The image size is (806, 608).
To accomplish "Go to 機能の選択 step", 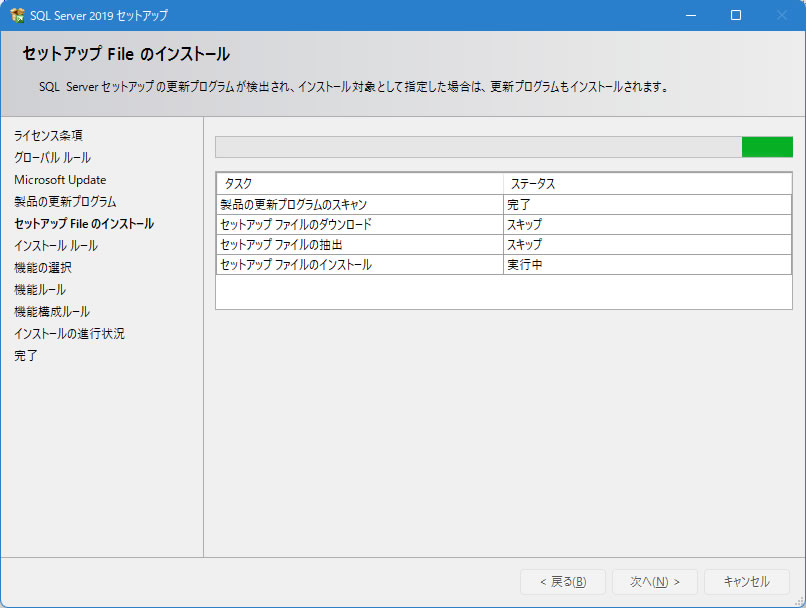I will (43, 268).
